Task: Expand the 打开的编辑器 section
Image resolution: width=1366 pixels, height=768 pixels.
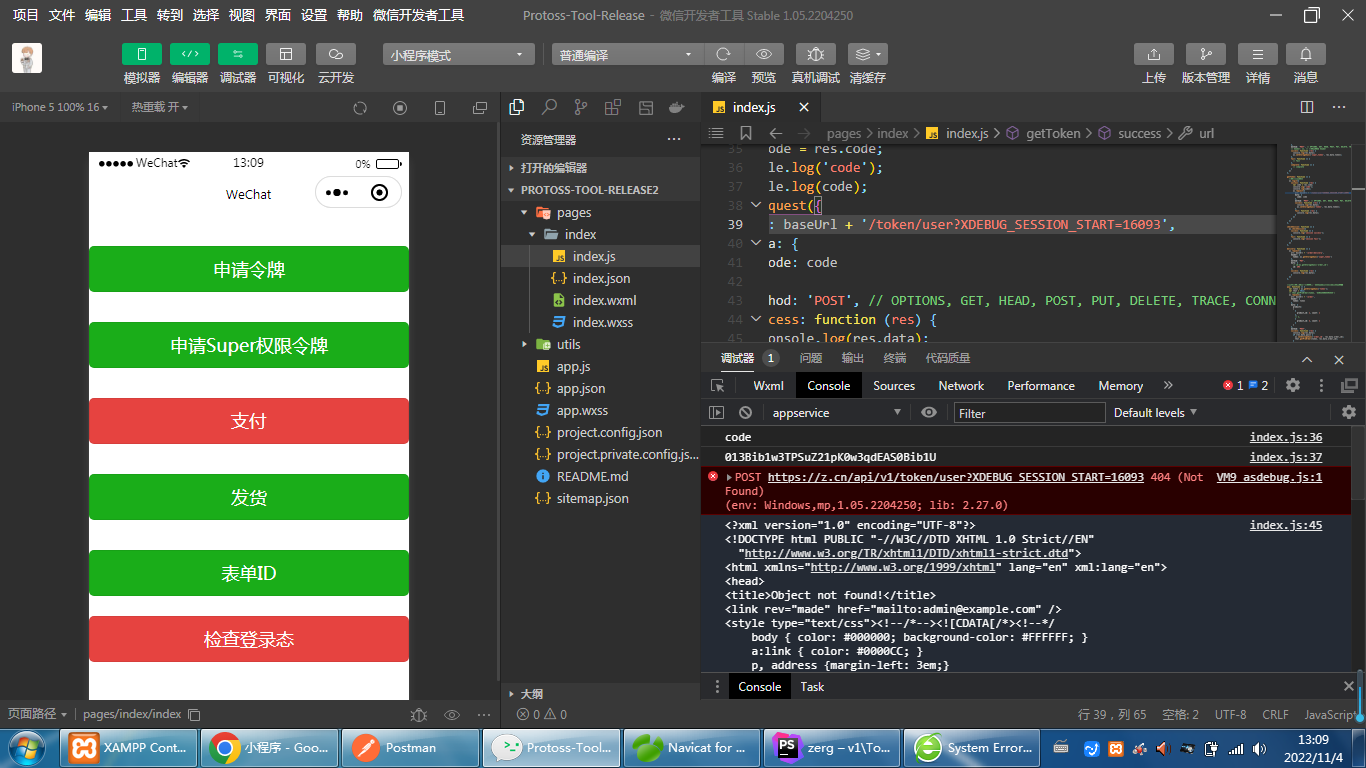Action: [600, 168]
